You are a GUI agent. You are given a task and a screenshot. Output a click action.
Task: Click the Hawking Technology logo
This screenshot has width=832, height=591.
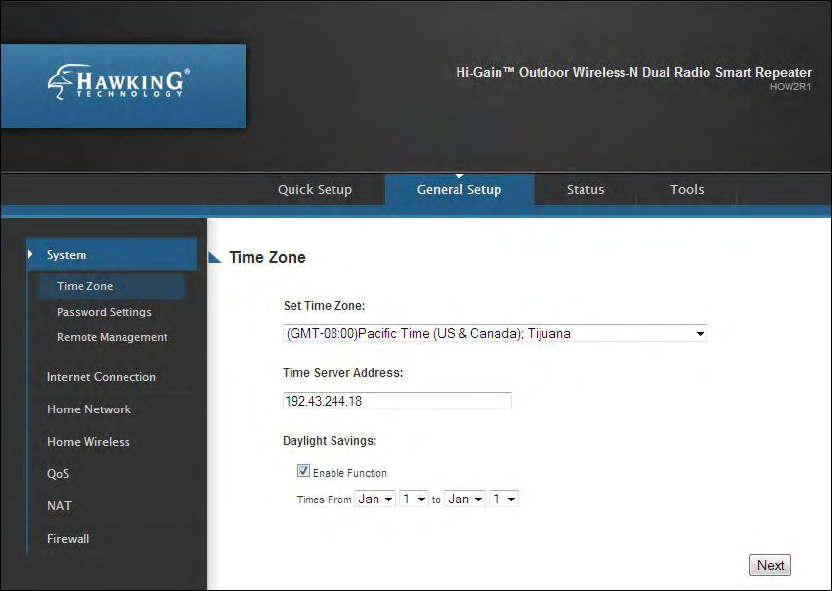pos(118,82)
